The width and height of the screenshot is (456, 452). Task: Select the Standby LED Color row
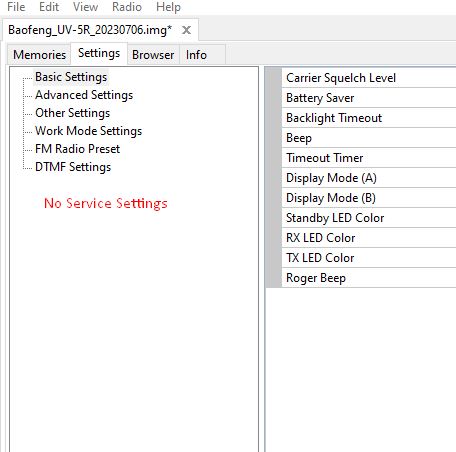pos(369,218)
